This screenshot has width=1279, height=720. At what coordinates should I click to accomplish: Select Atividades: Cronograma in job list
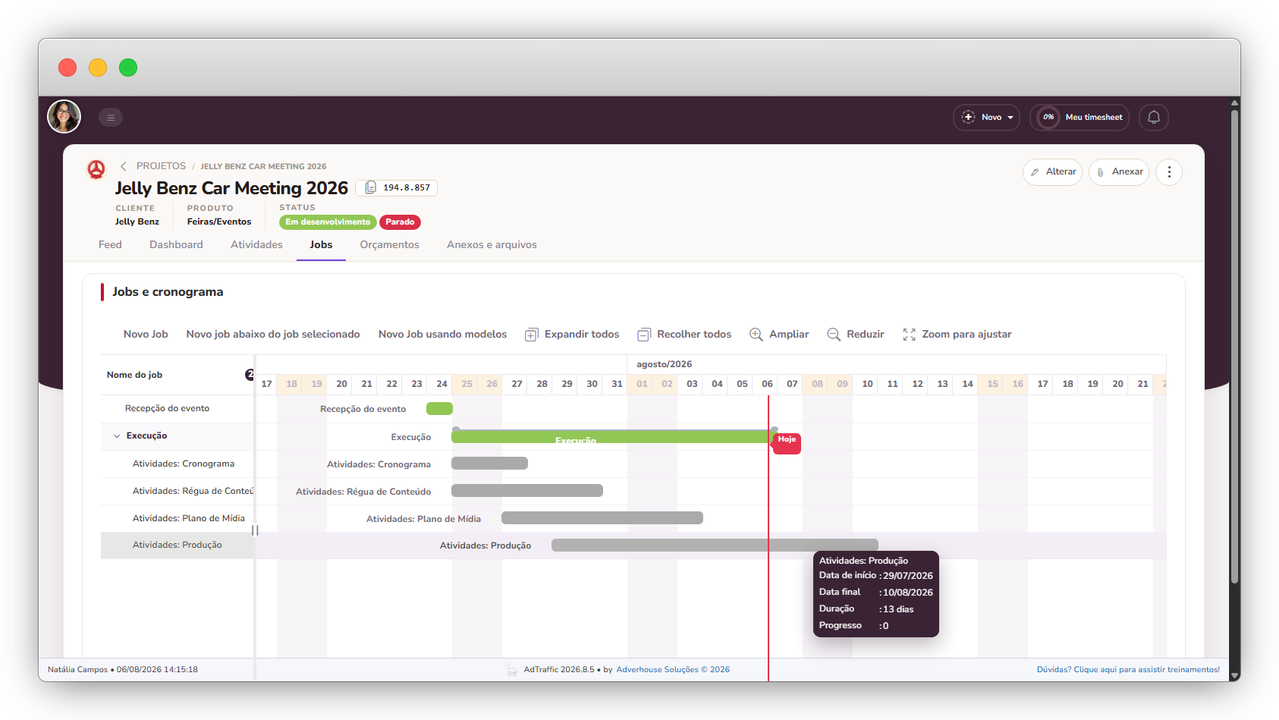[178, 464]
